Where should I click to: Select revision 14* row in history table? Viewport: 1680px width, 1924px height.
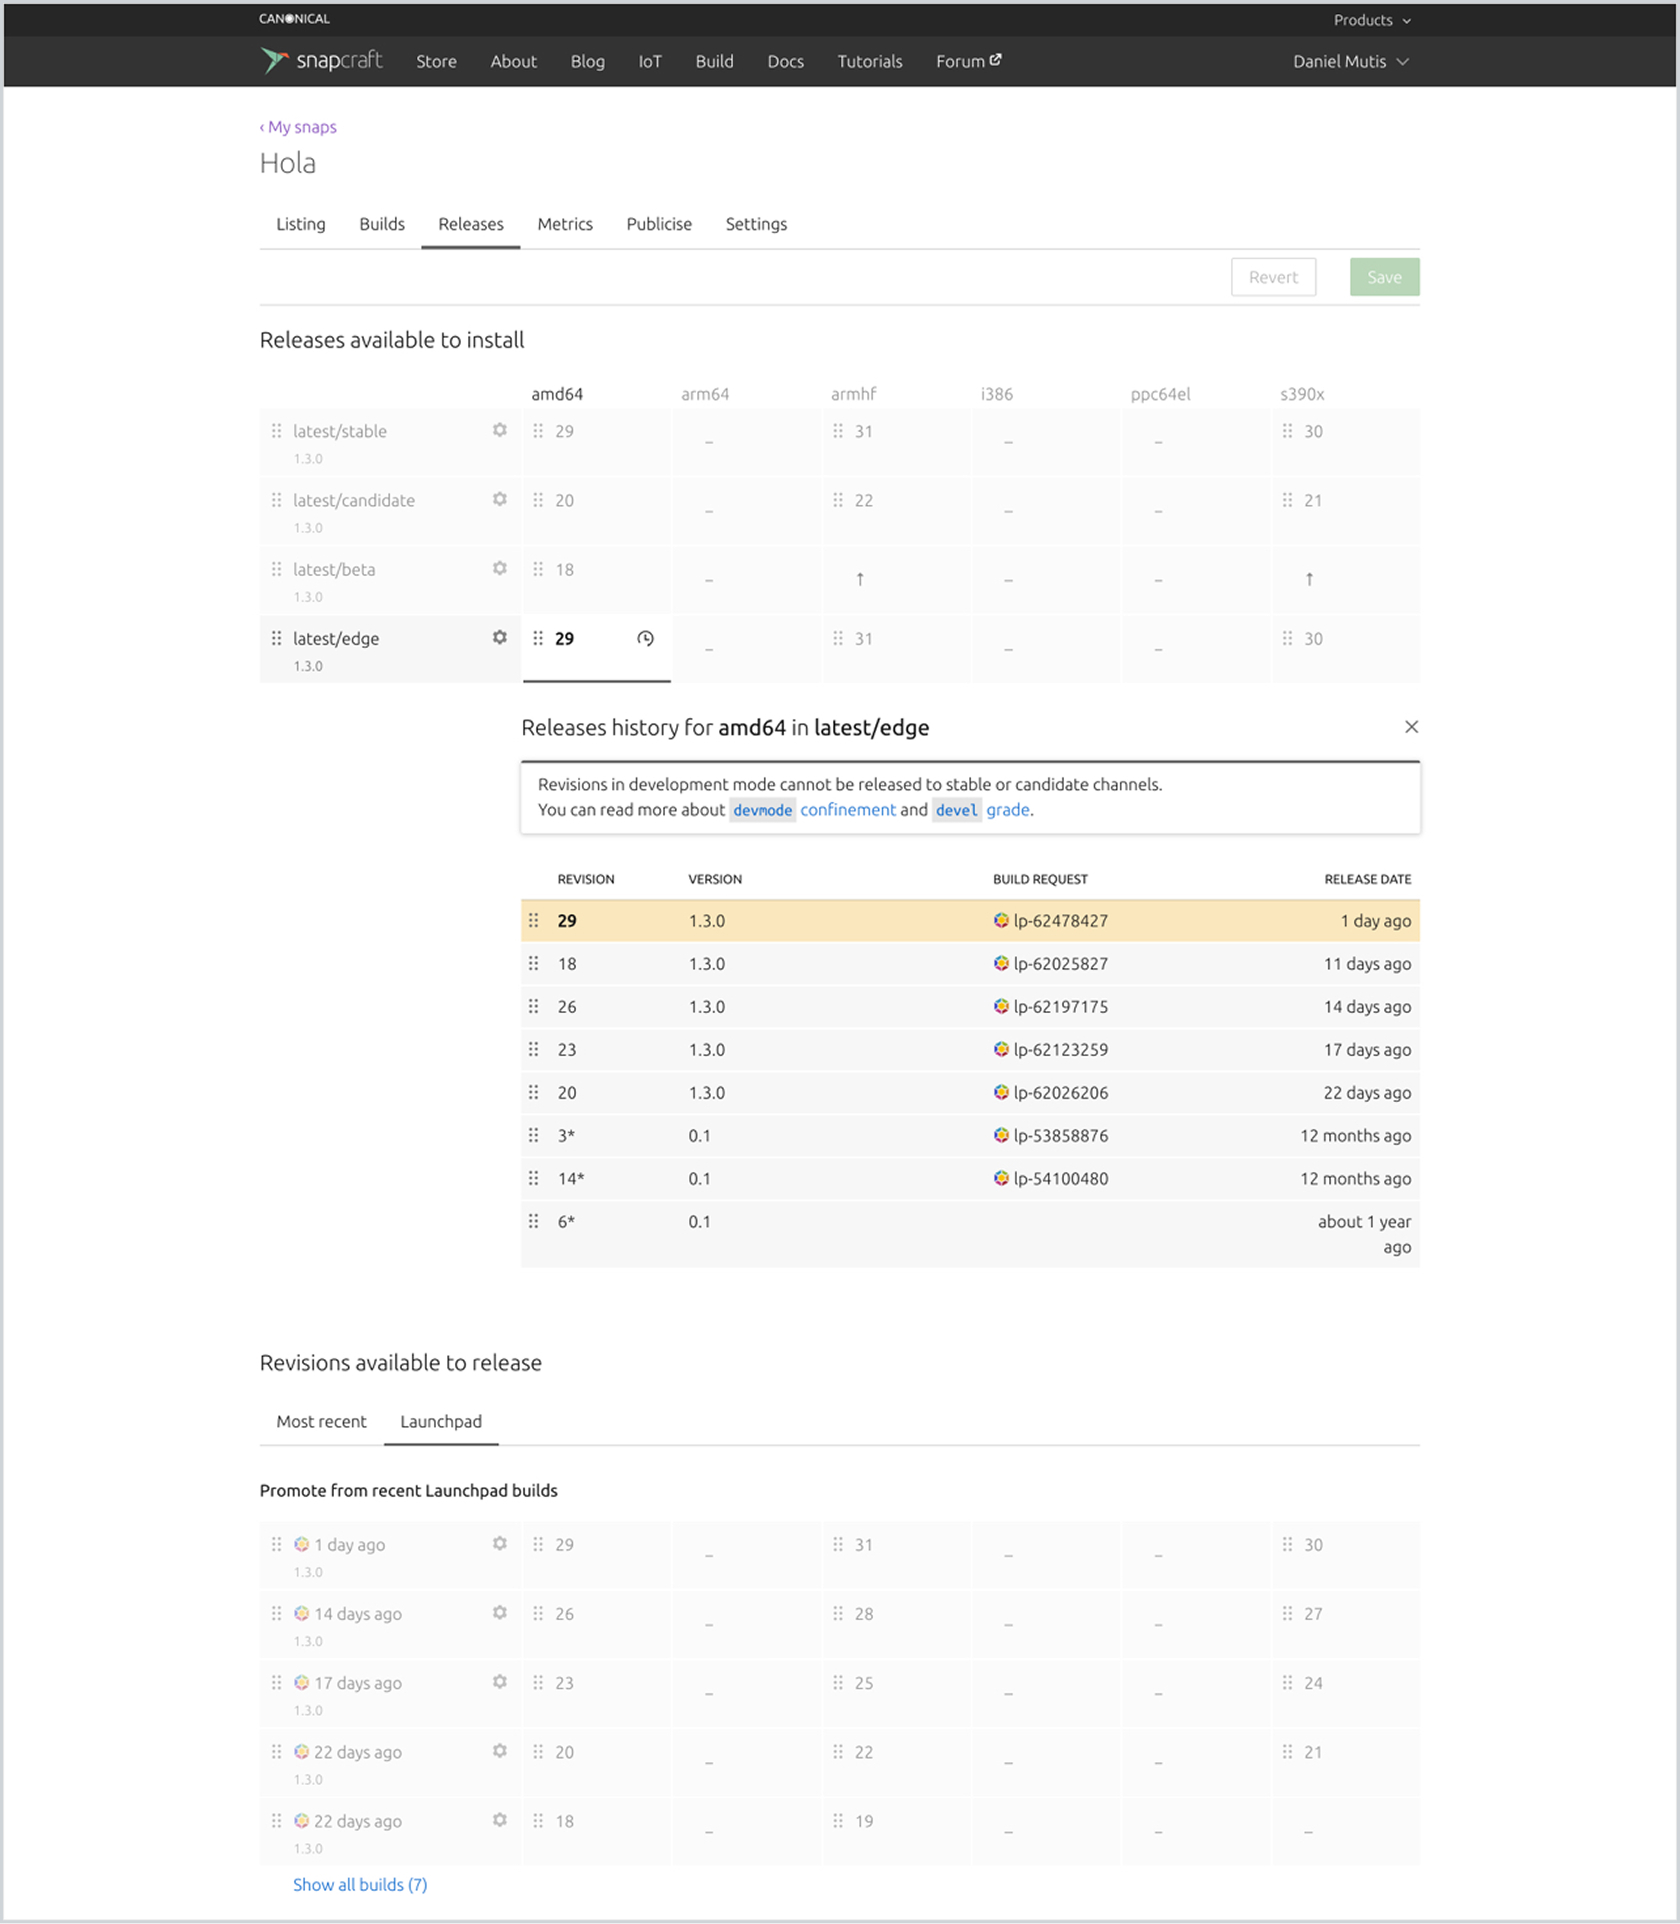pos(970,1178)
